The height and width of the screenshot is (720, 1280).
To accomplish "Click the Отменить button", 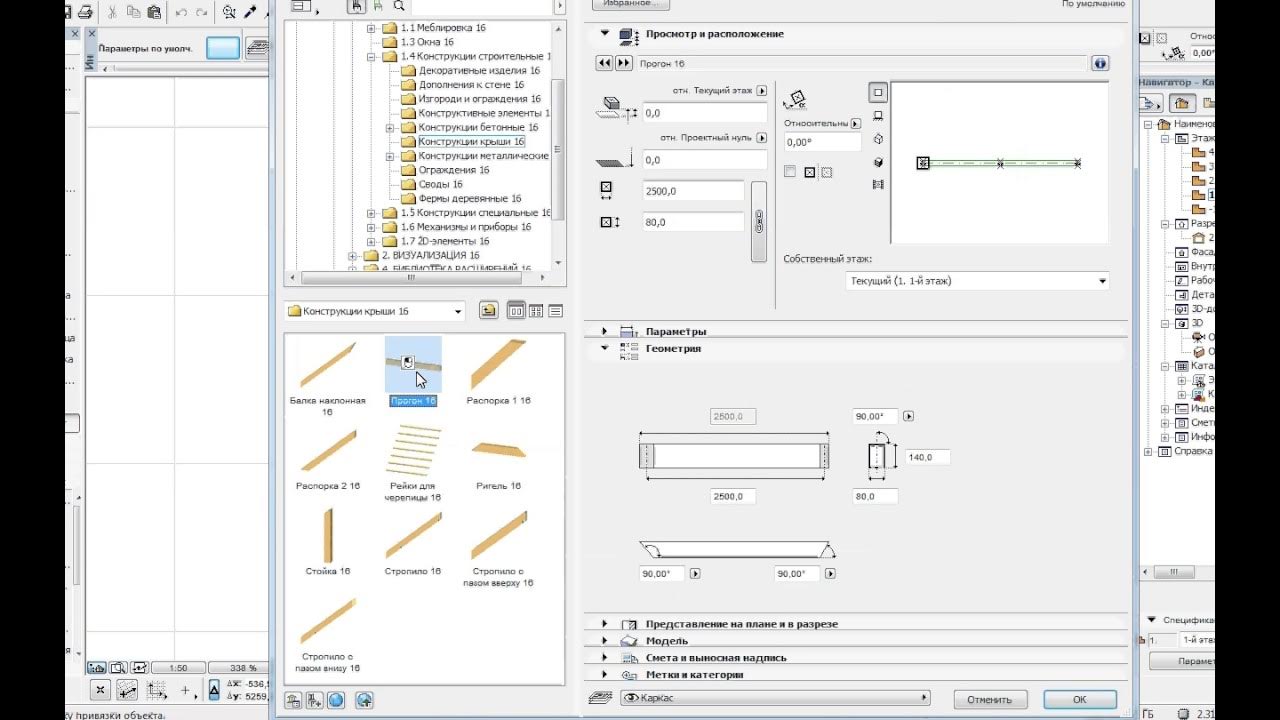I will [990, 700].
